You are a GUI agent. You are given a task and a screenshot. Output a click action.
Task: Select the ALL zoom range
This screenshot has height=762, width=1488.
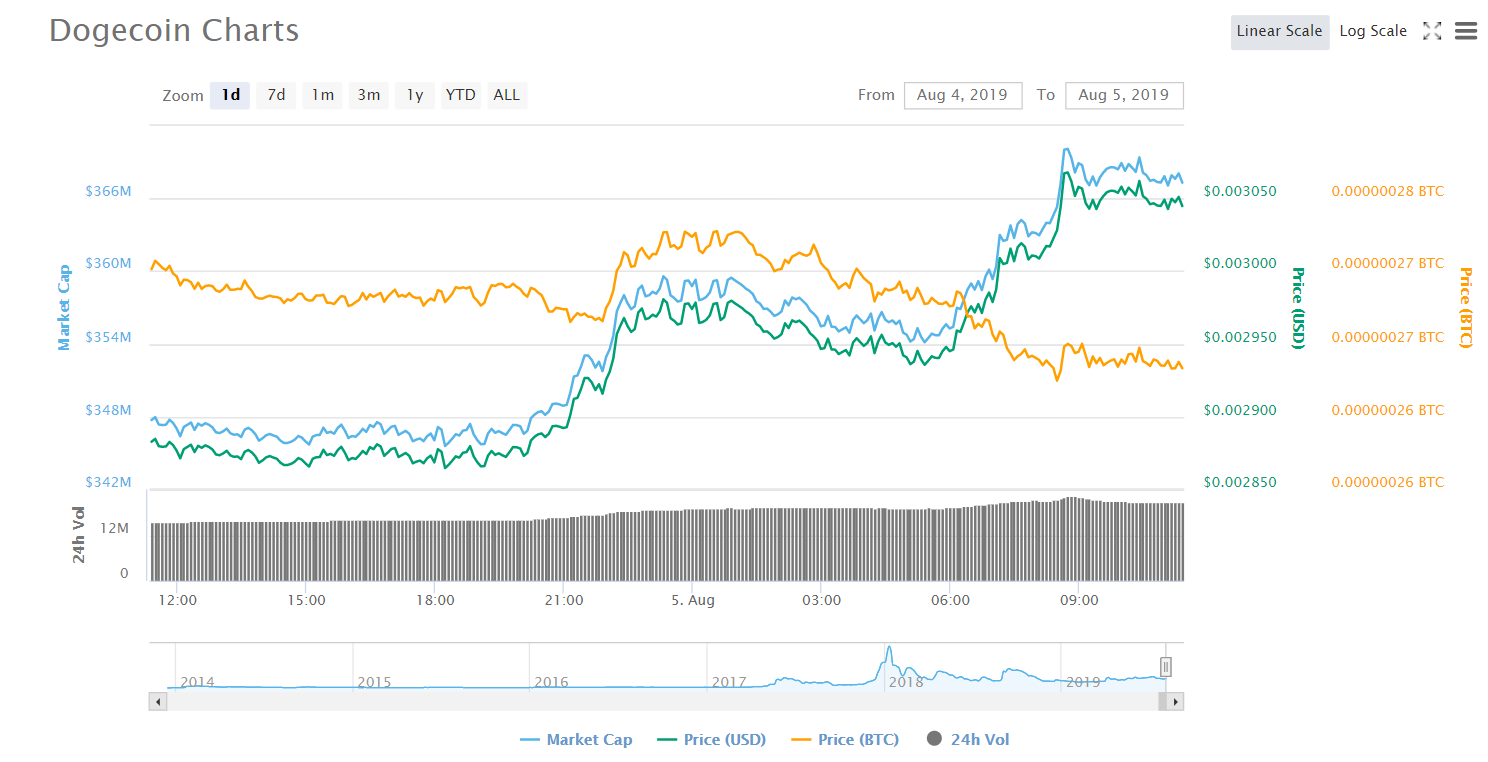[x=507, y=95]
